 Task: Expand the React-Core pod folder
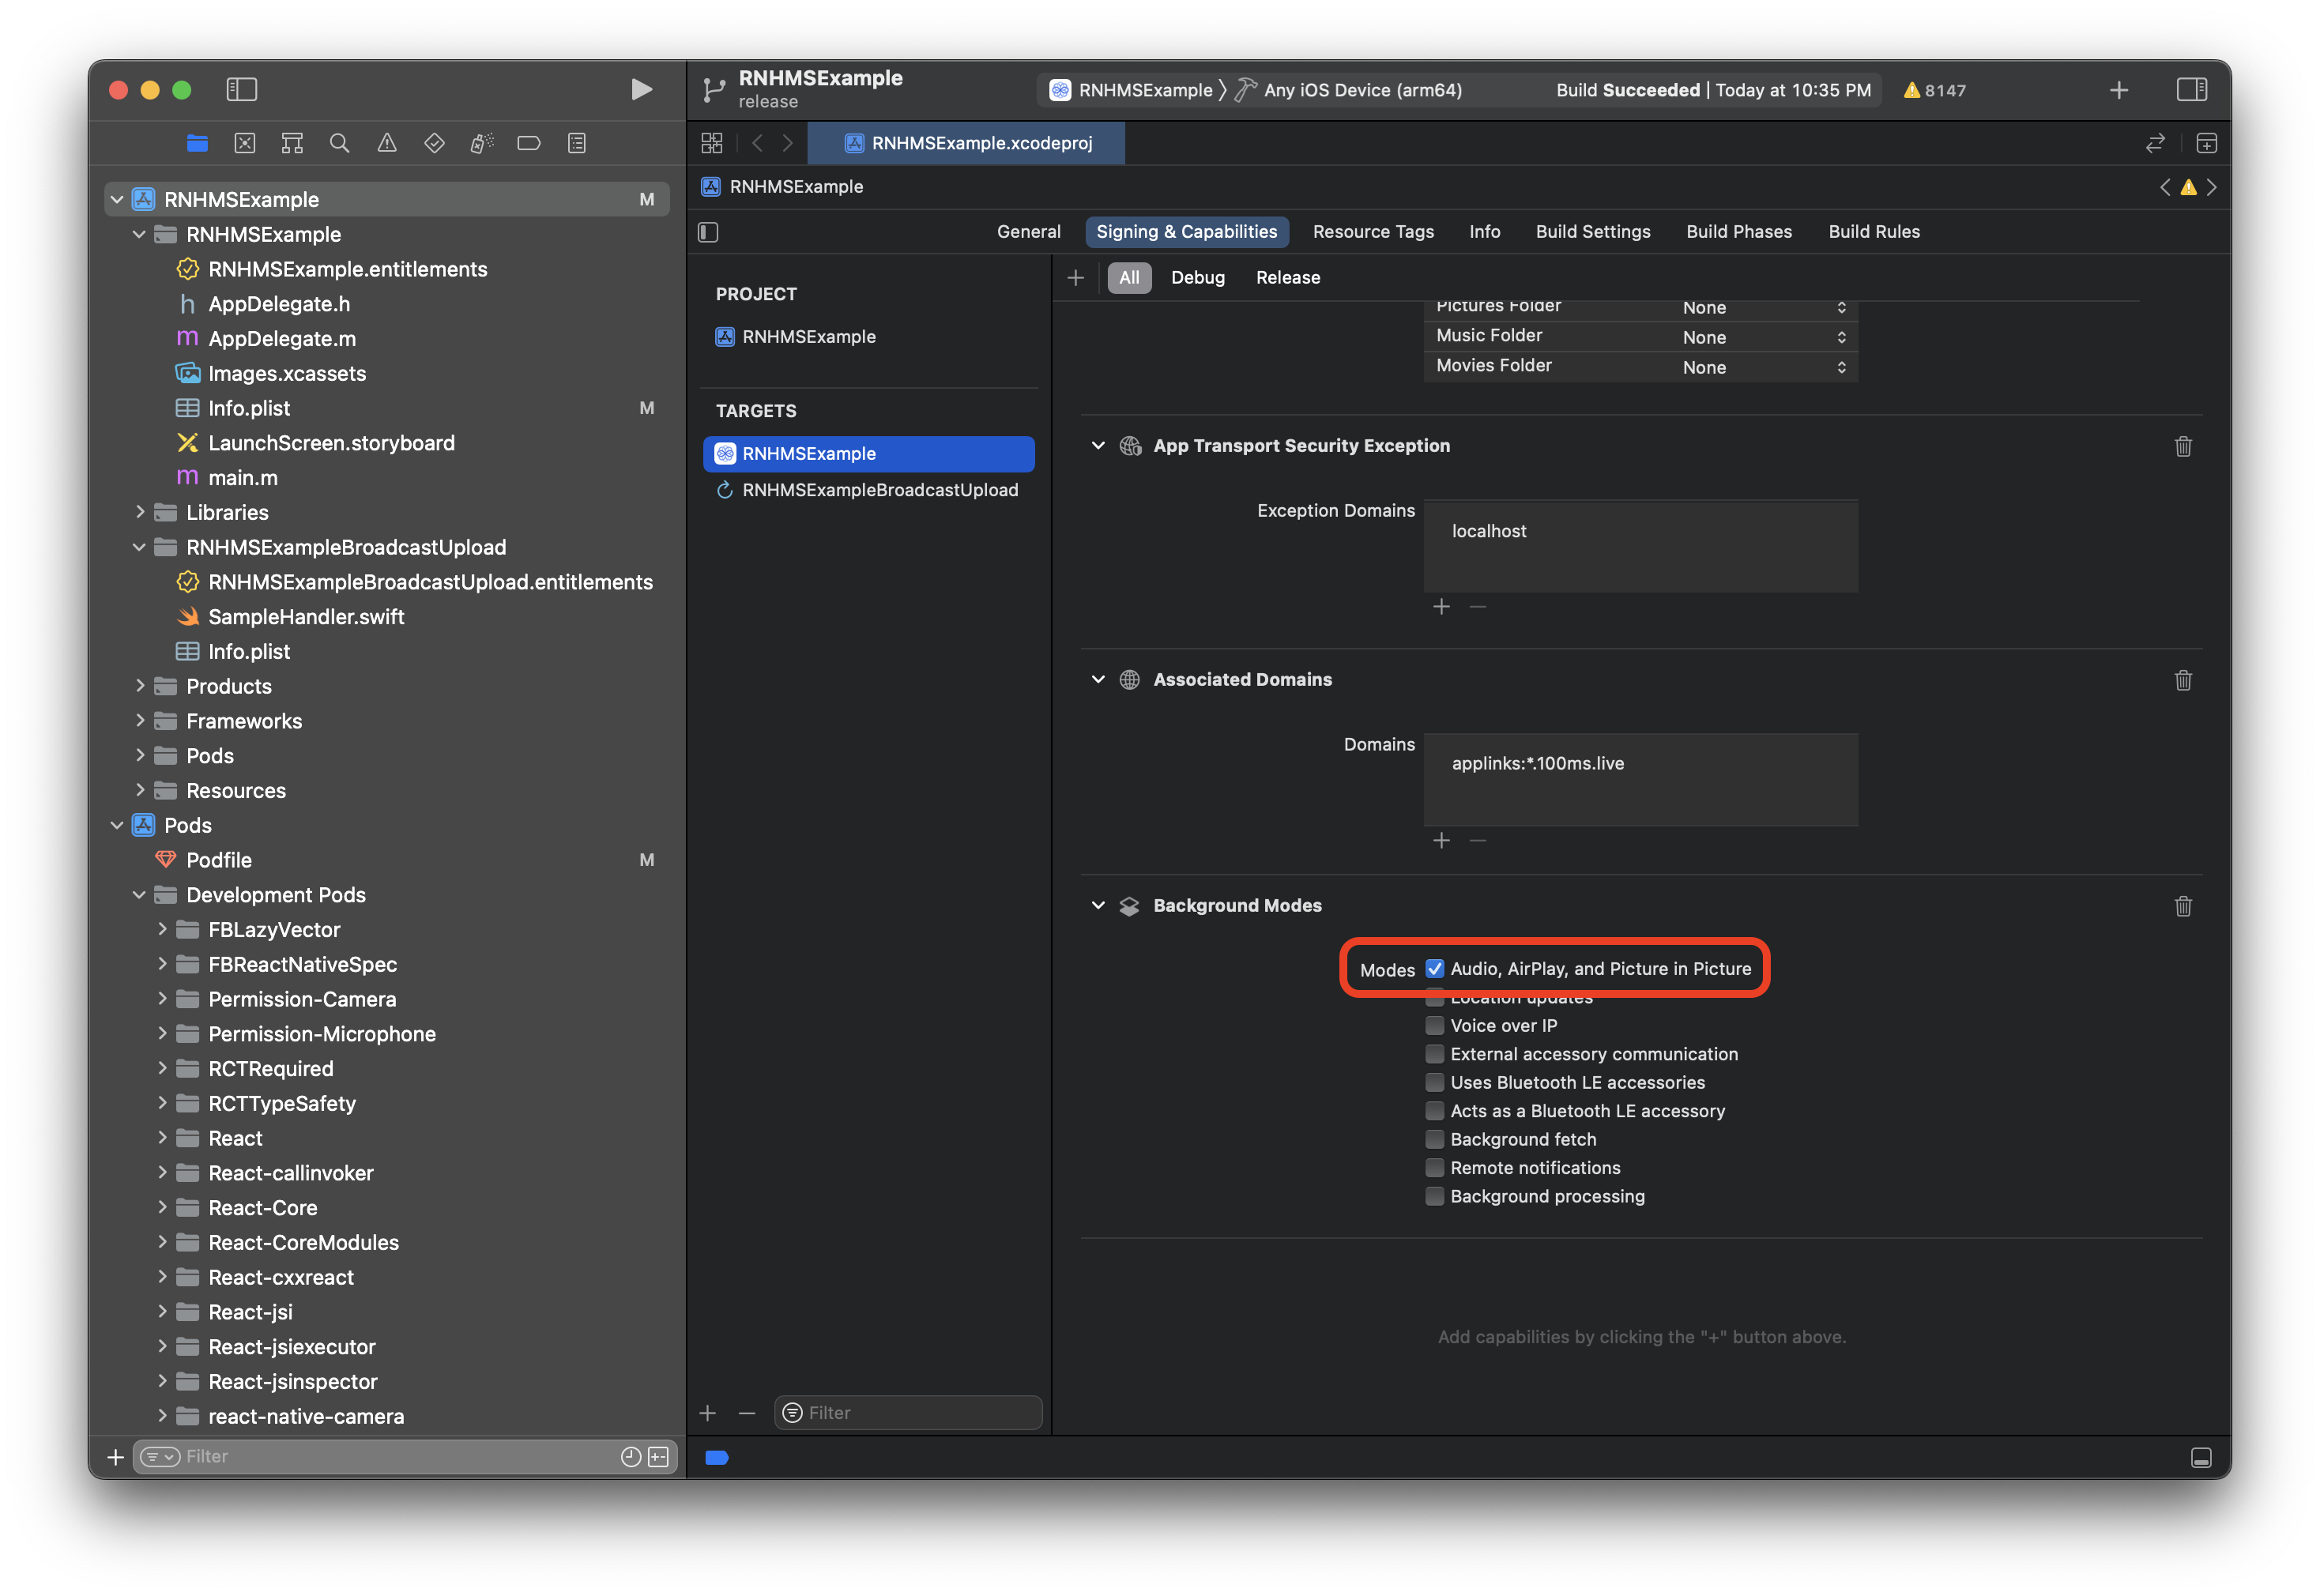(x=163, y=1207)
